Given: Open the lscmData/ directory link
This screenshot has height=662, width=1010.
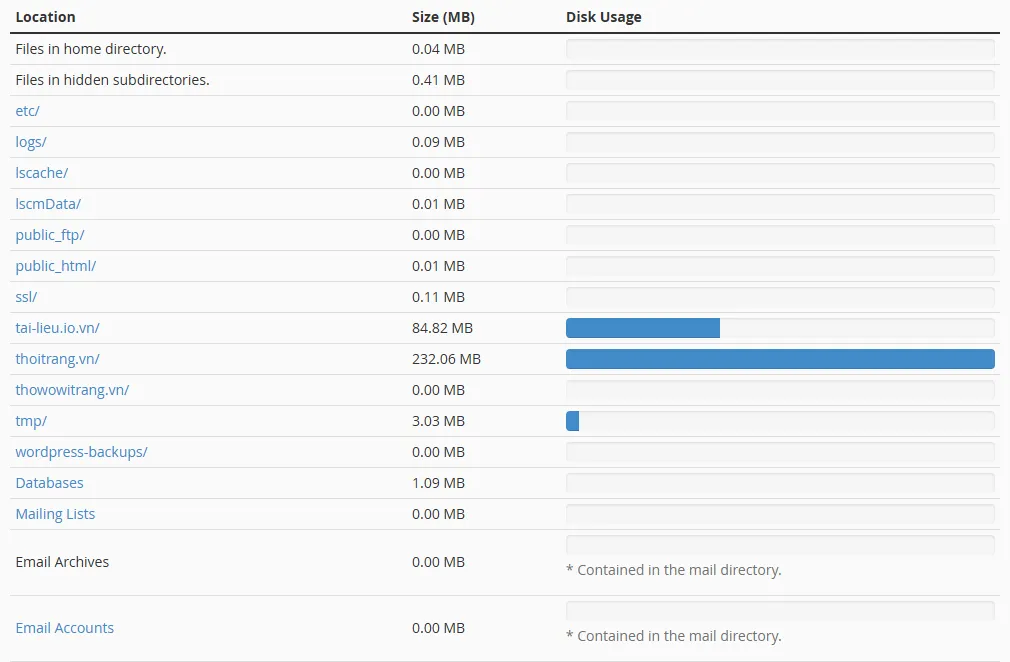Looking at the screenshot, I should [x=48, y=203].
